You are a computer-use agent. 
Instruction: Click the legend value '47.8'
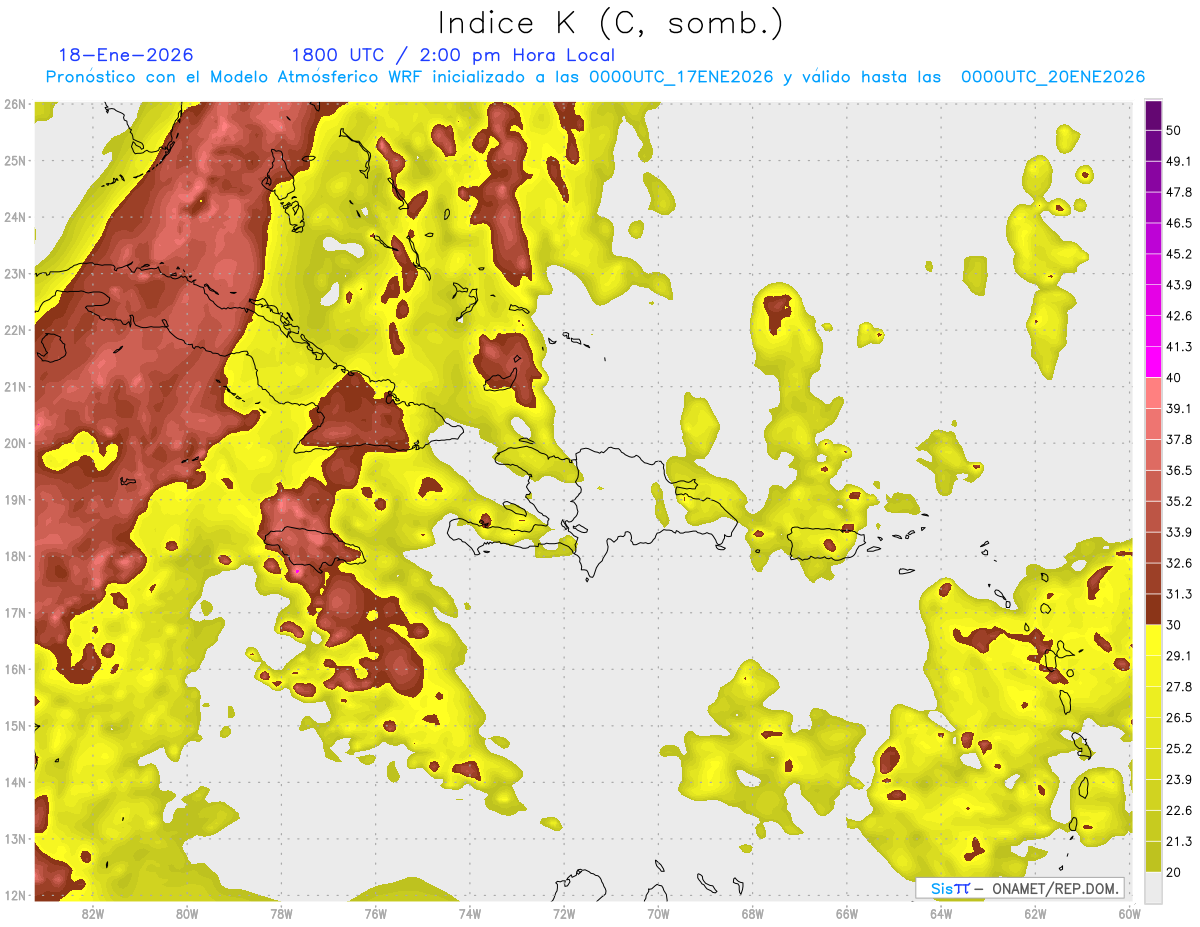[1179, 192]
